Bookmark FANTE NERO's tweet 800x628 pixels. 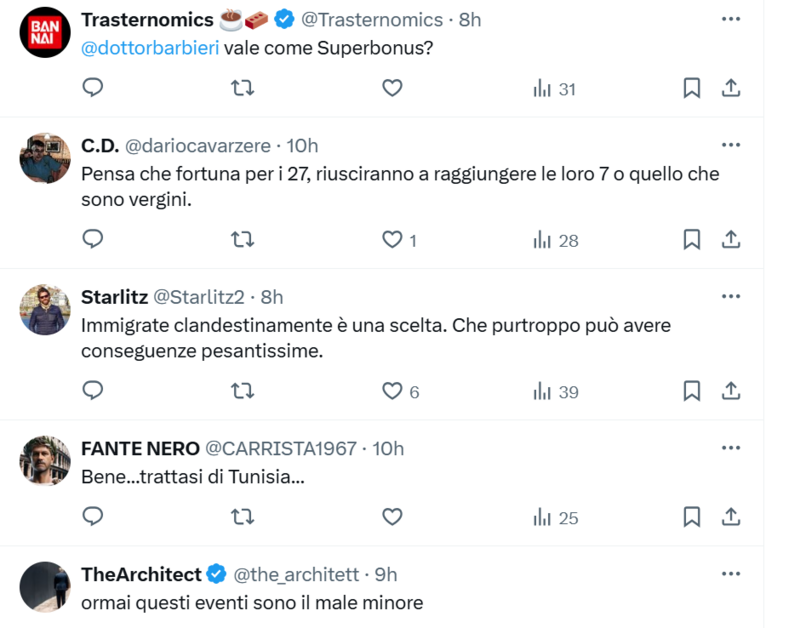(x=691, y=517)
